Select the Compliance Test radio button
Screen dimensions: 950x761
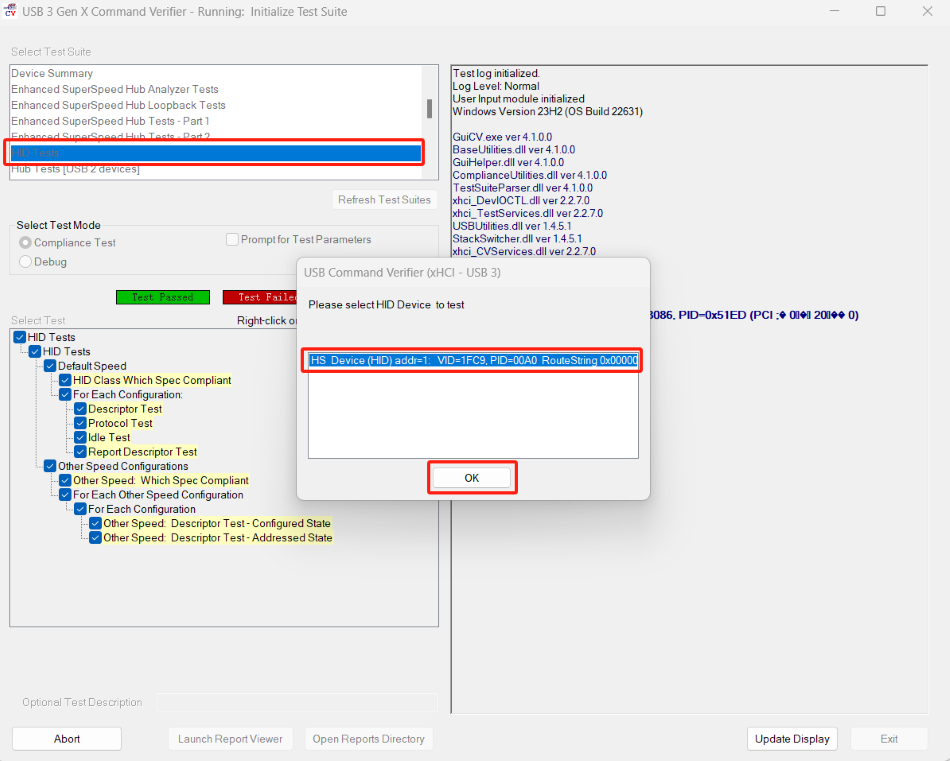point(25,242)
